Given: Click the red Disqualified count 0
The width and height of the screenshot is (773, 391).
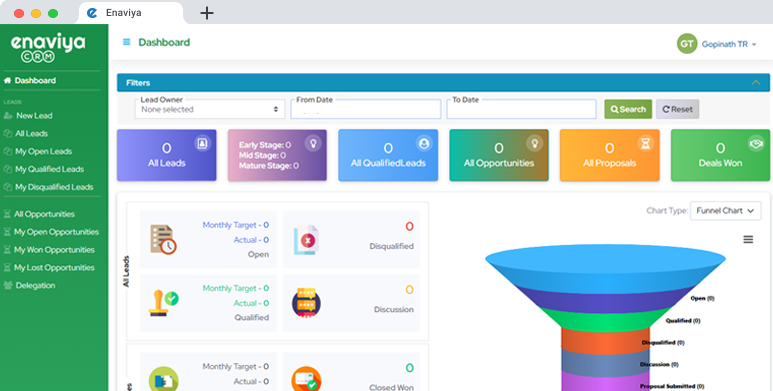Looking at the screenshot, I should point(409,226).
